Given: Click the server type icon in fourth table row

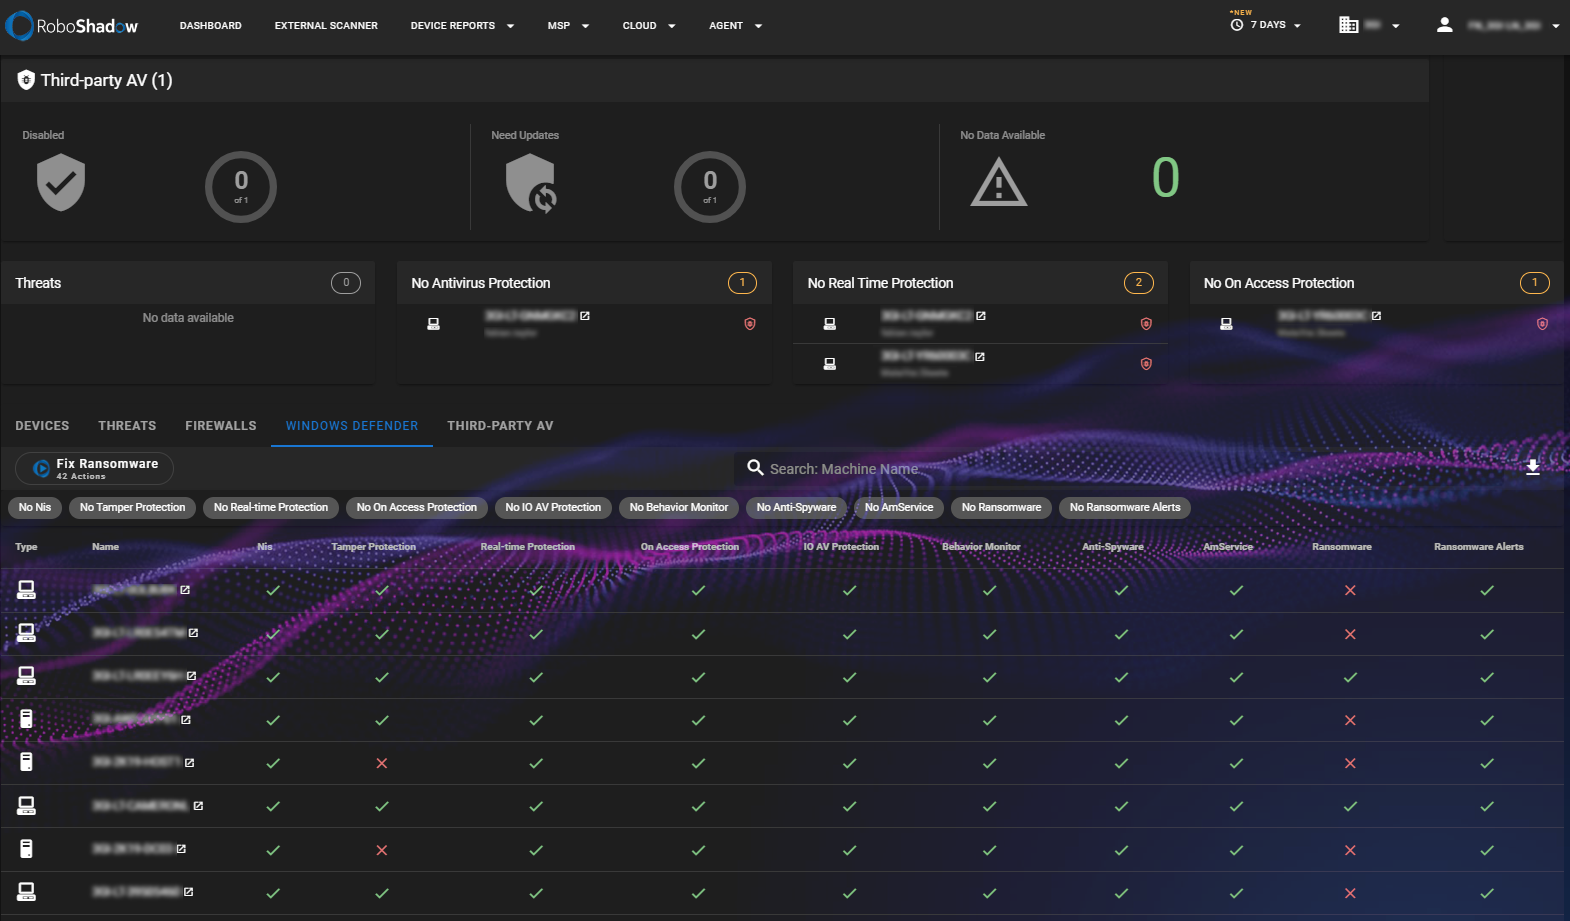Looking at the screenshot, I should coord(27,719).
